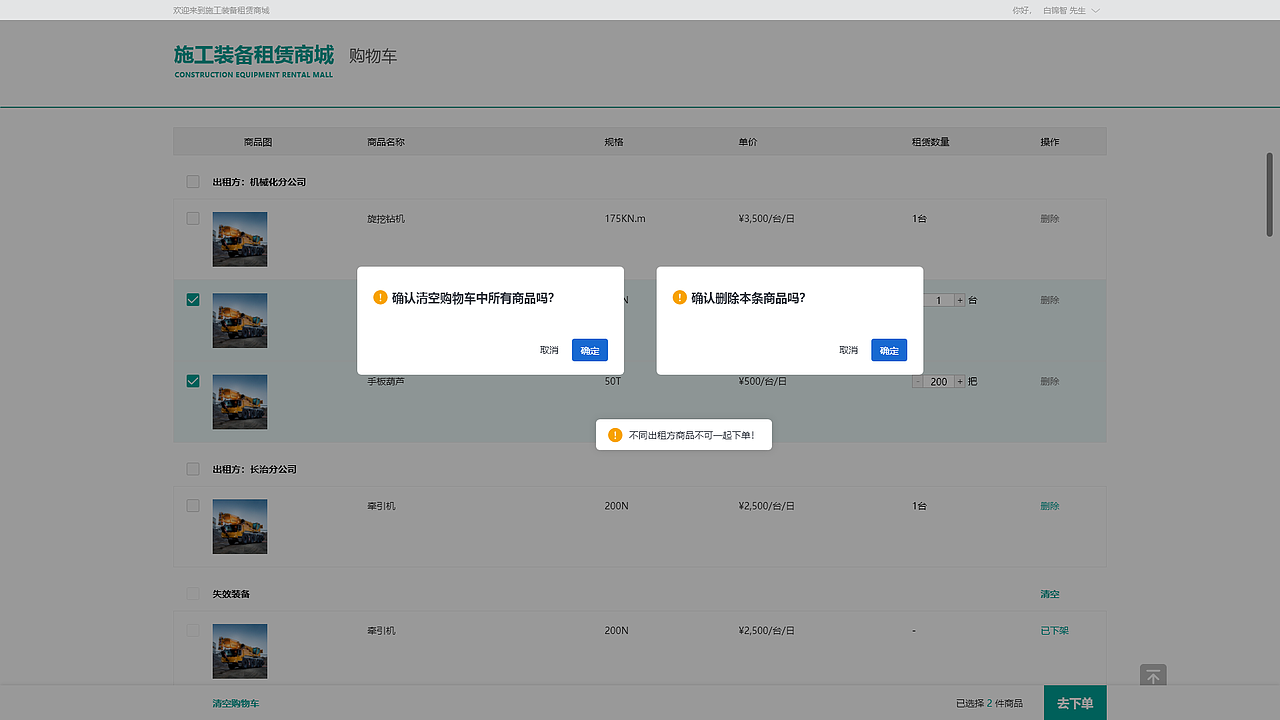The width and height of the screenshot is (1280, 720).
Task: Increase quantity with plus on 台 row
Action: pyautogui.click(x=960, y=300)
